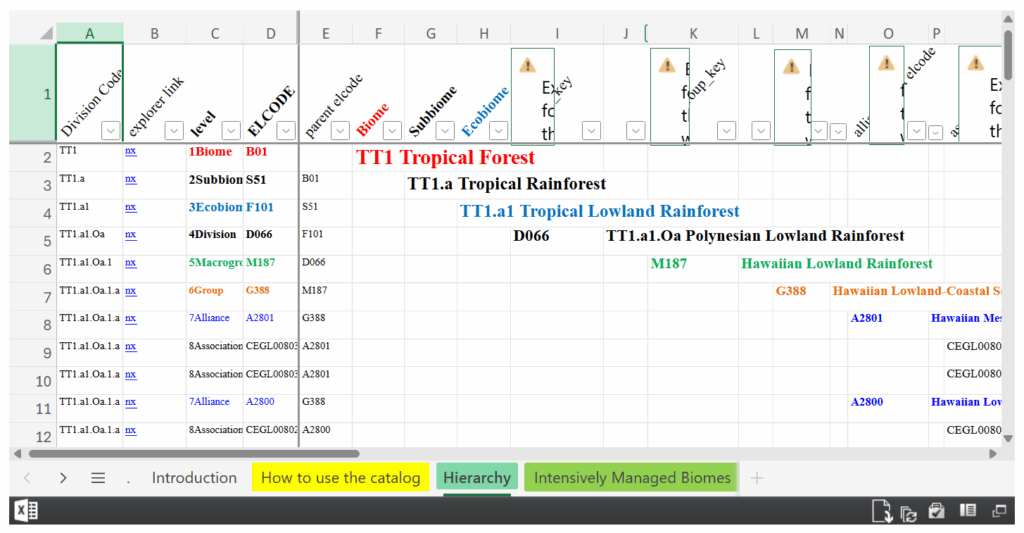The image size is (1024, 533).
Task: Click the add new sheet plus icon
Action: click(x=757, y=478)
